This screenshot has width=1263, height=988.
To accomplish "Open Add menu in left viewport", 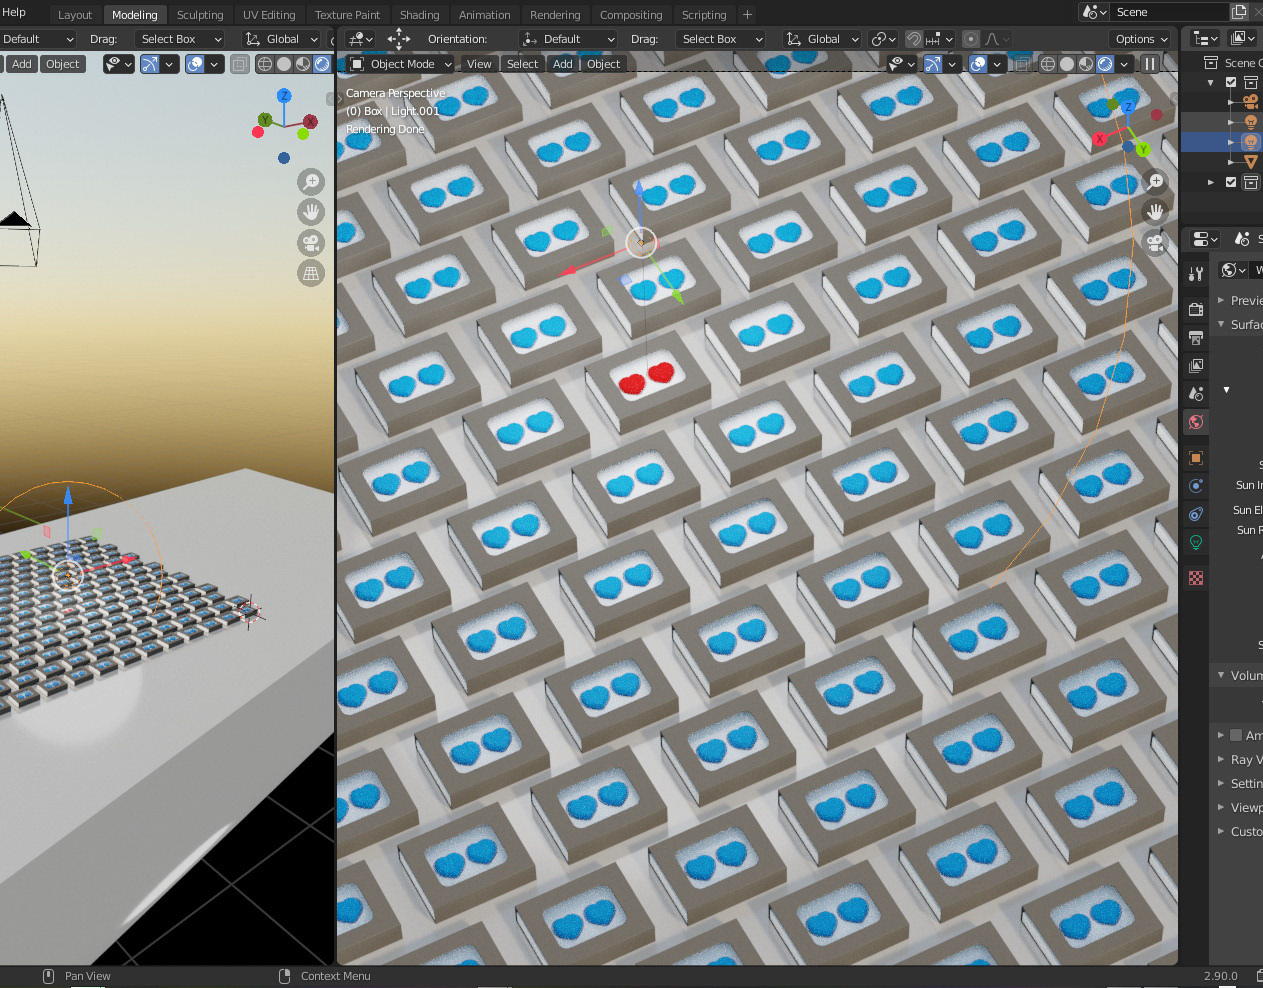I will 22,64.
